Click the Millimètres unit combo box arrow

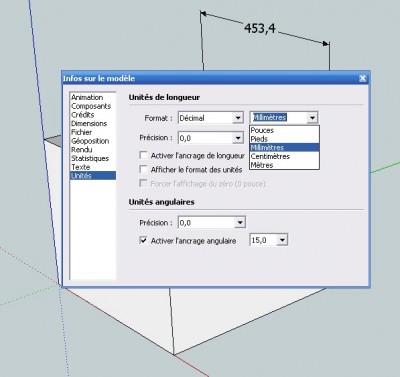click(312, 118)
